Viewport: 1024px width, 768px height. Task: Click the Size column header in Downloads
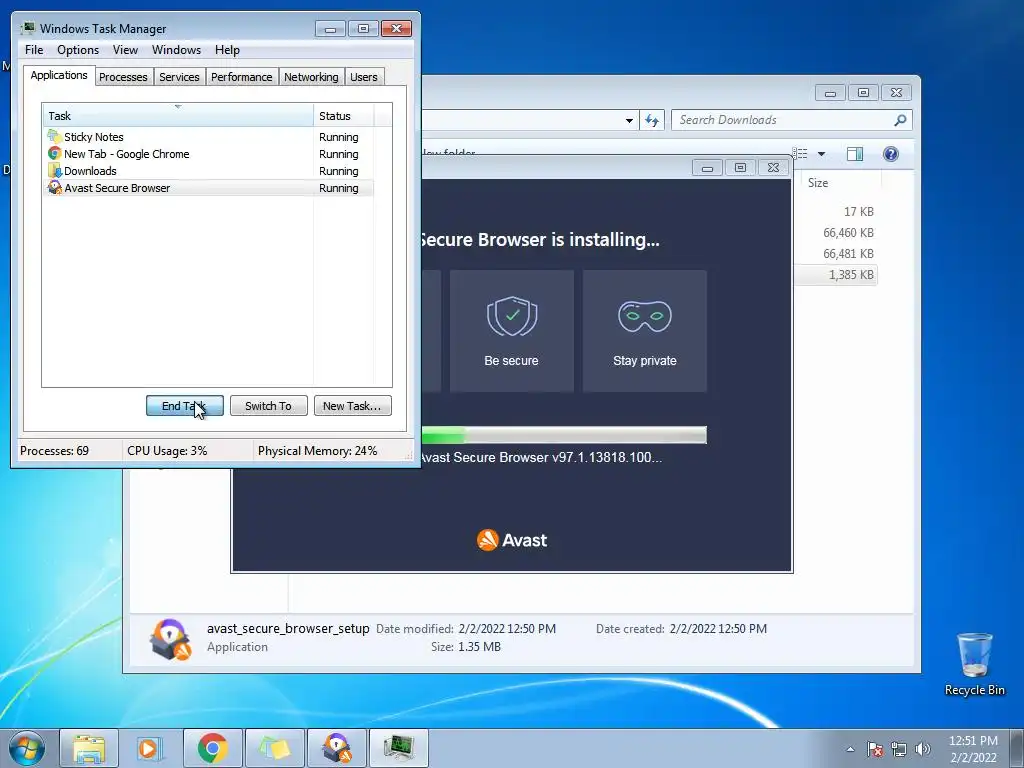[840, 183]
